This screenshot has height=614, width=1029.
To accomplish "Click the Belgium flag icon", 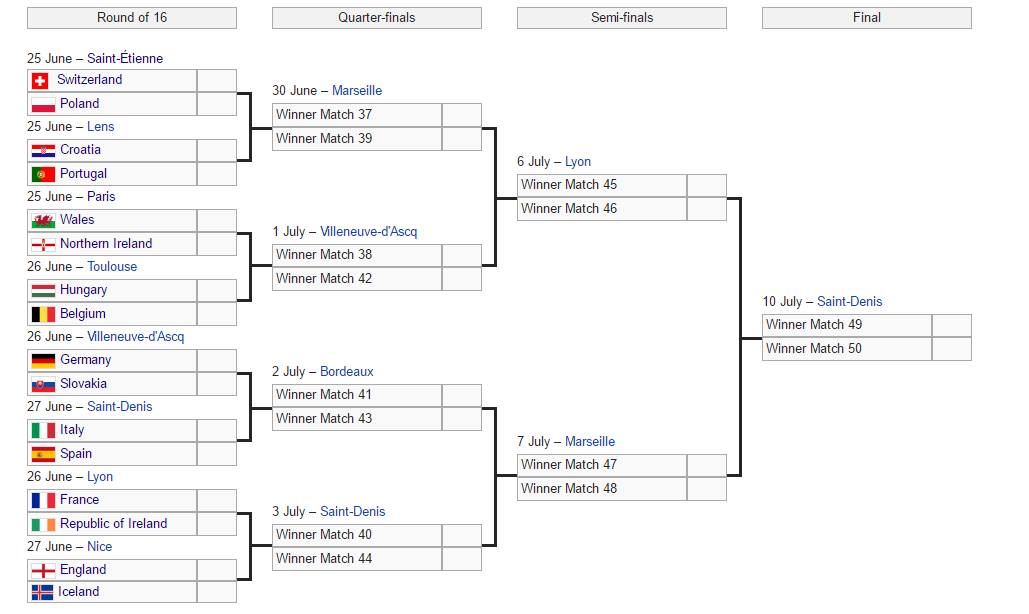I will tap(43, 314).
